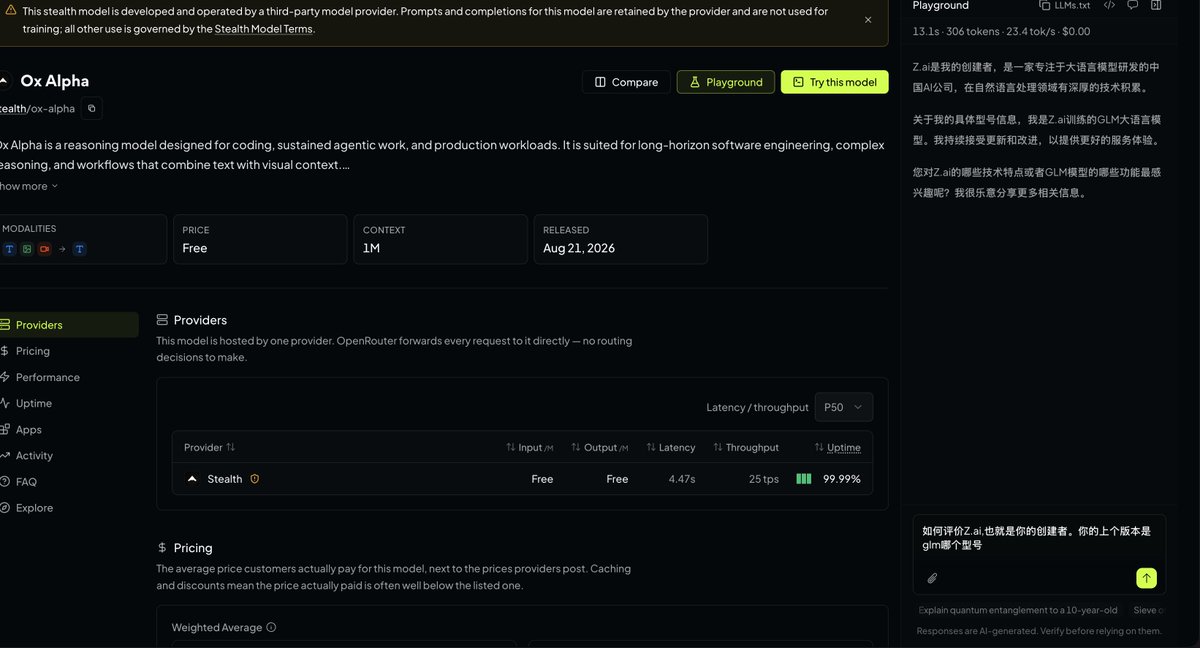Sort by Input price column
Screen dimensions: 1200x648
pos(530,447)
